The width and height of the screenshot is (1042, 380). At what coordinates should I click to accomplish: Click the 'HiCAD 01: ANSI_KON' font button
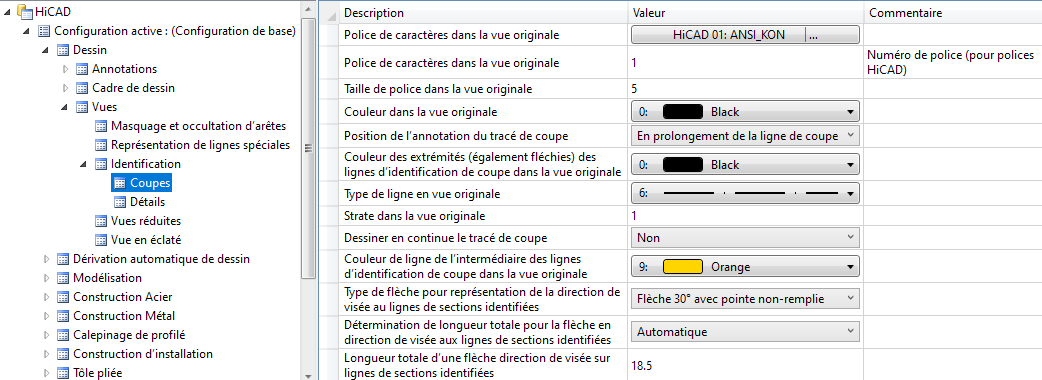[718, 35]
